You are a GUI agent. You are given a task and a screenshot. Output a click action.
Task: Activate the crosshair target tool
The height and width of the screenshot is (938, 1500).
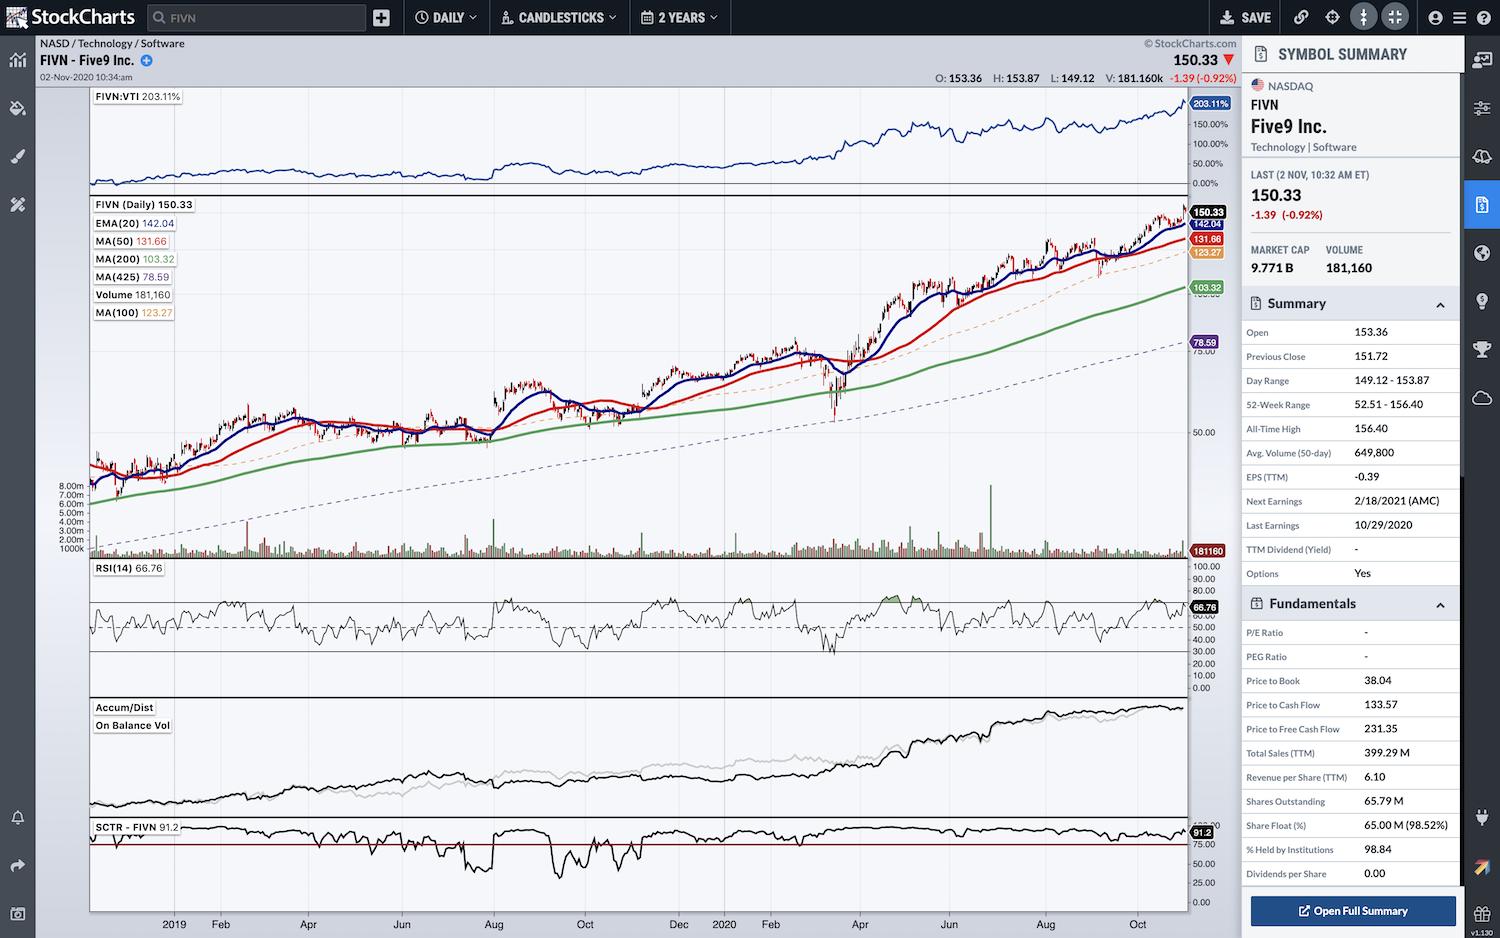coord(1332,17)
